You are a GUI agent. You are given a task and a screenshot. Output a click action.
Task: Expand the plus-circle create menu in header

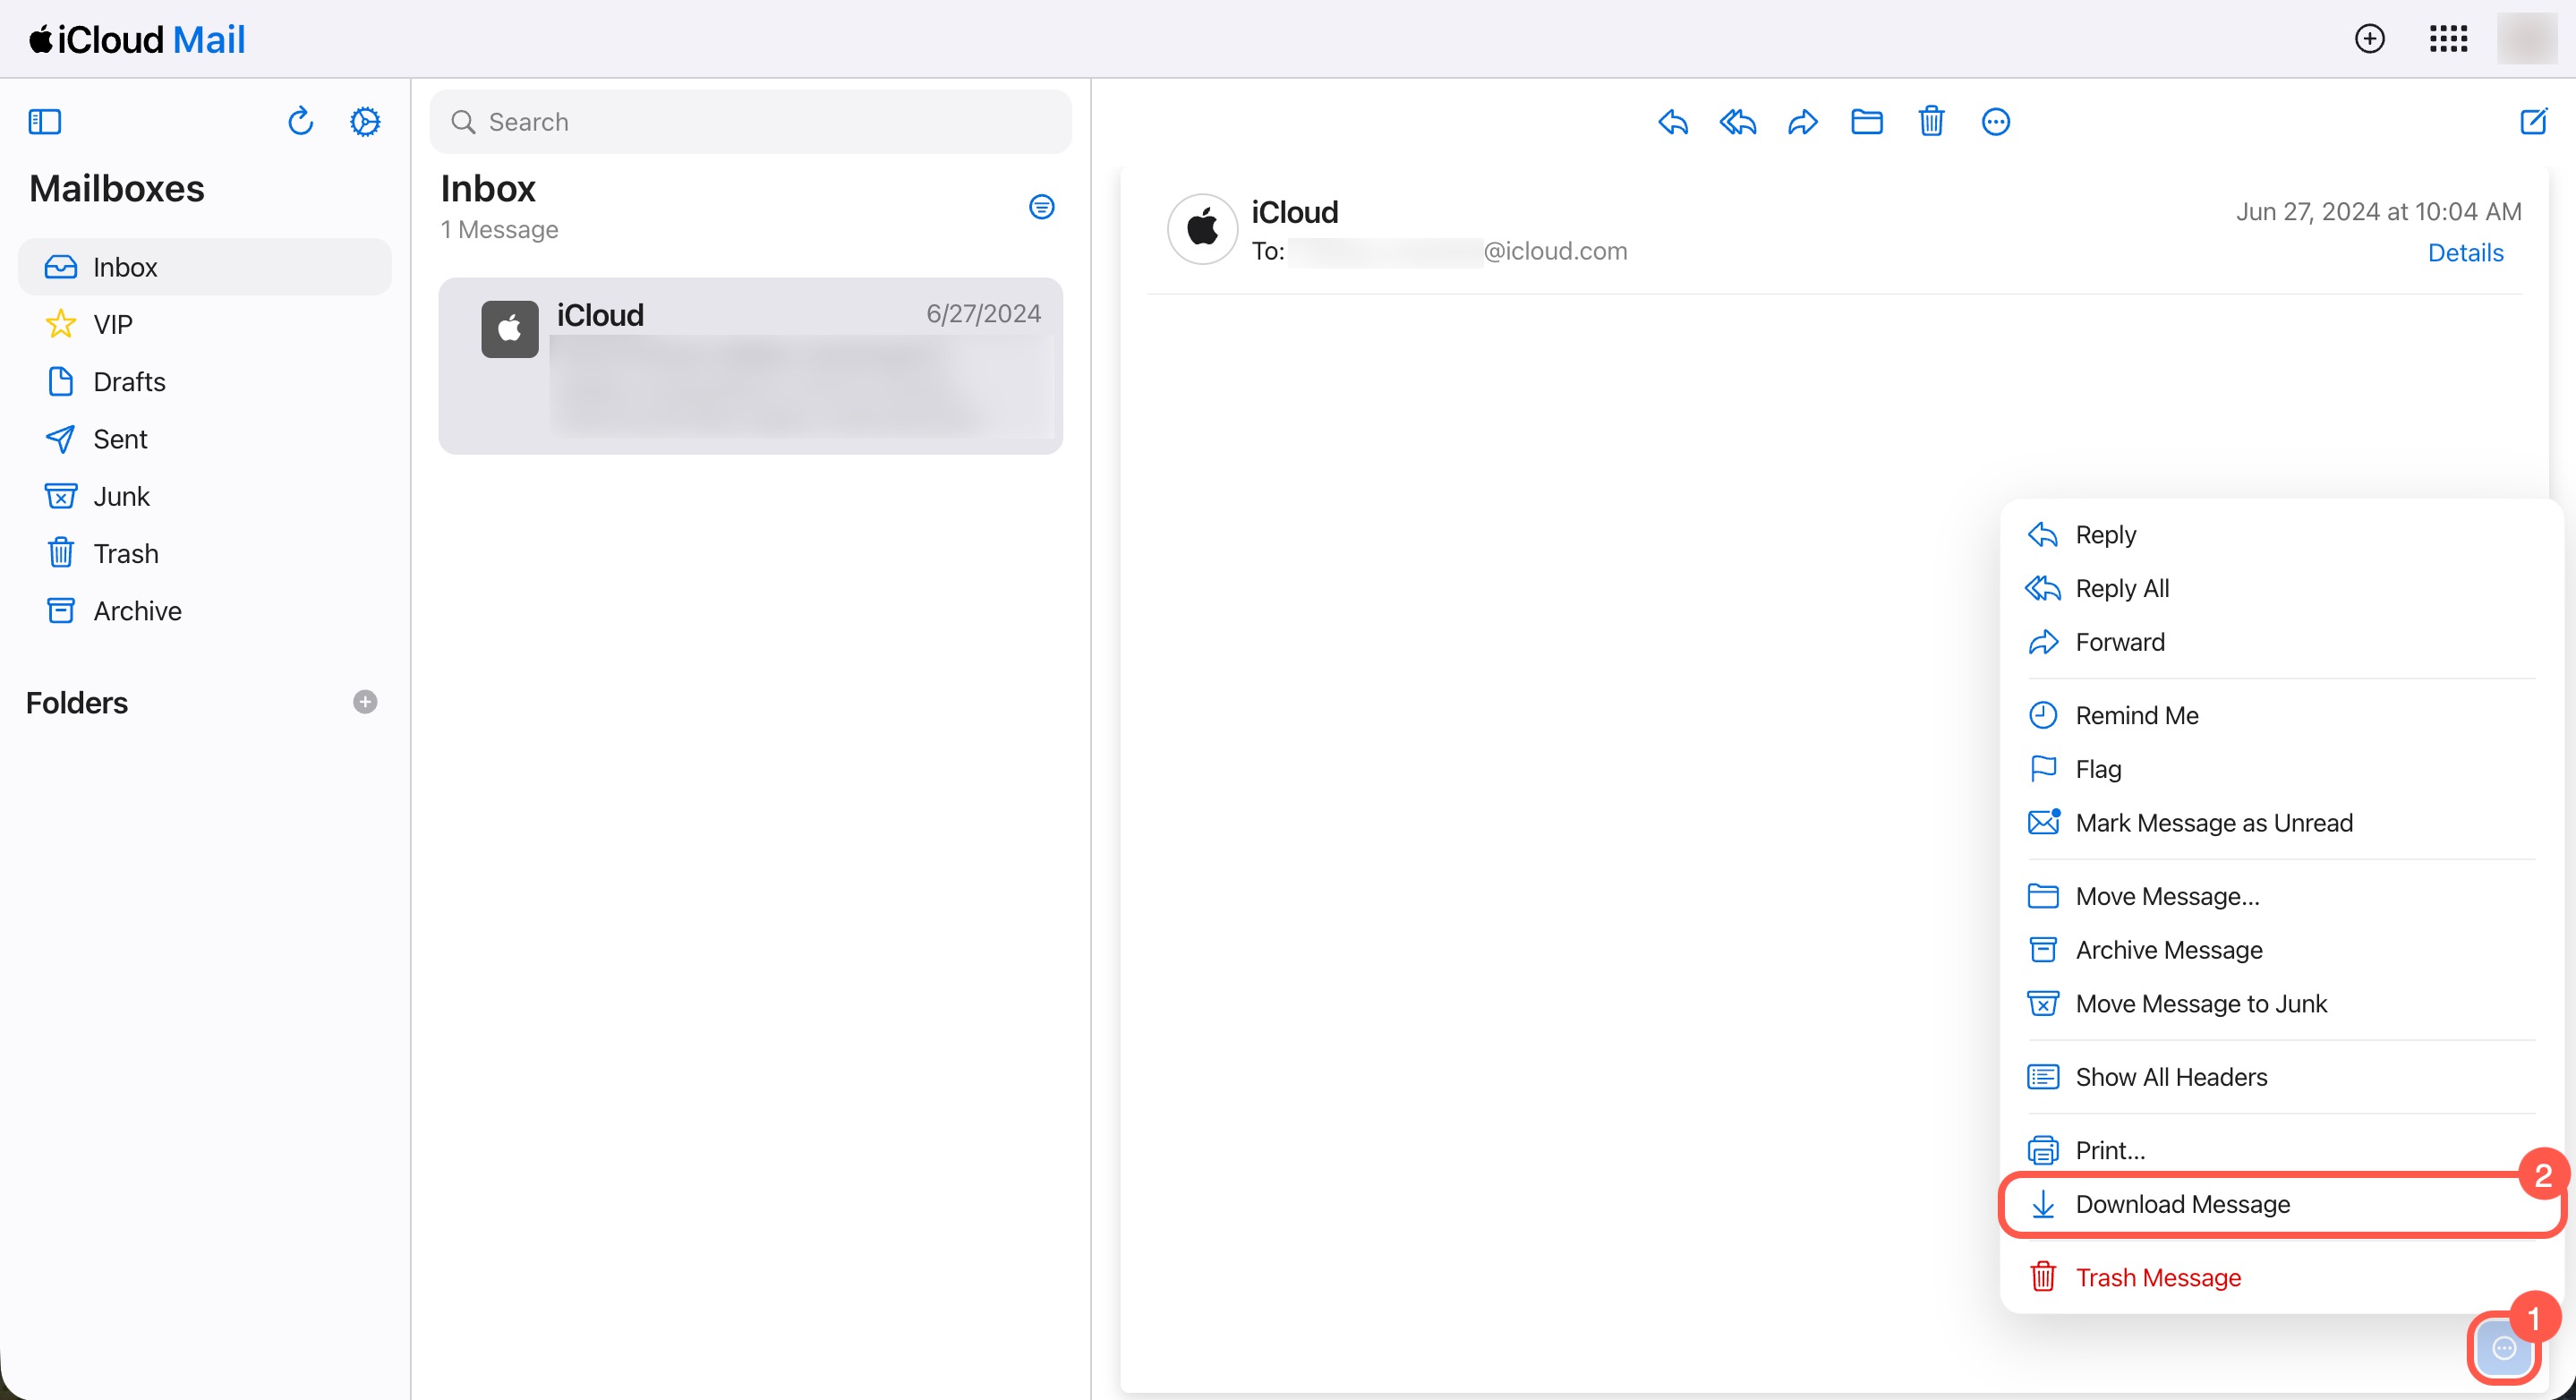click(2369, 39)
